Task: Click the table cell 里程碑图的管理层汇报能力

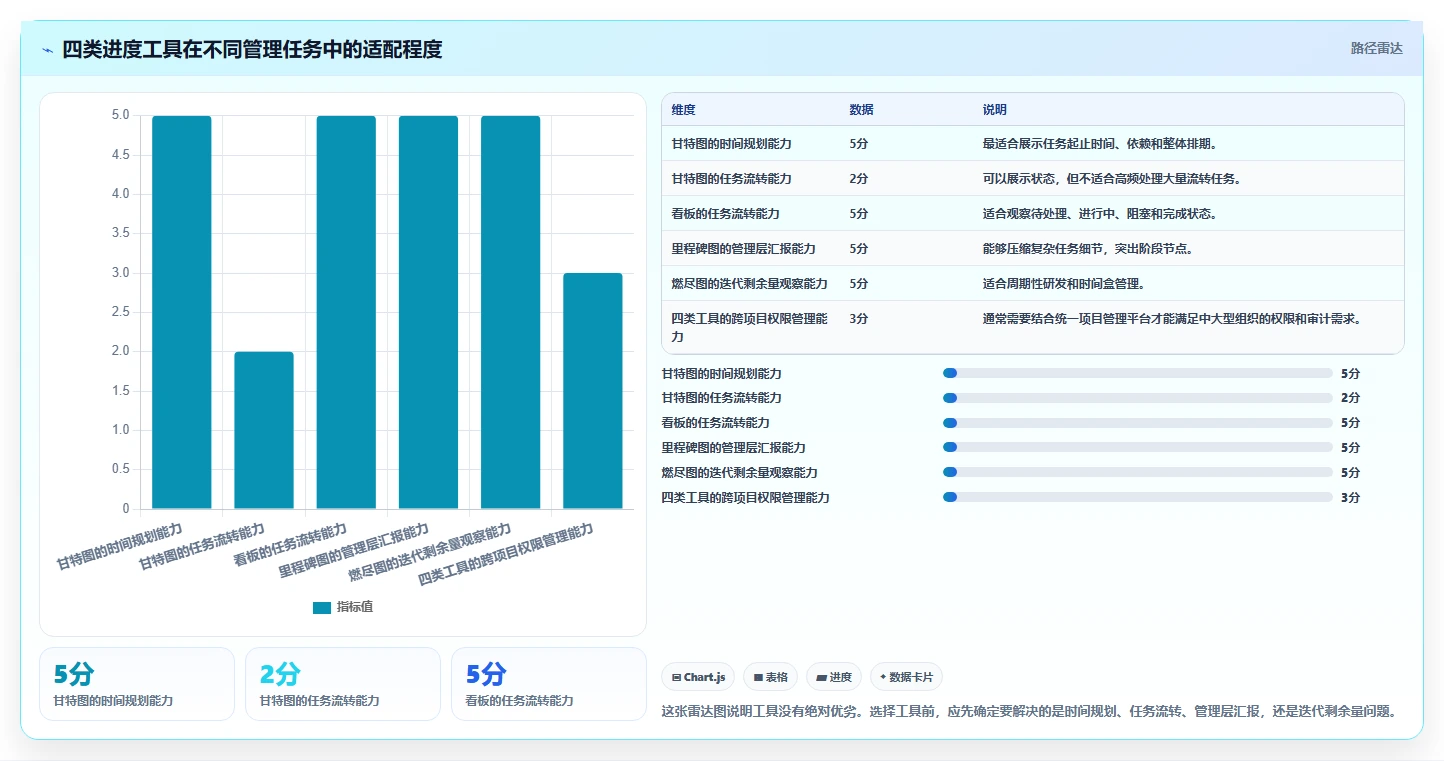Action: 744,249
